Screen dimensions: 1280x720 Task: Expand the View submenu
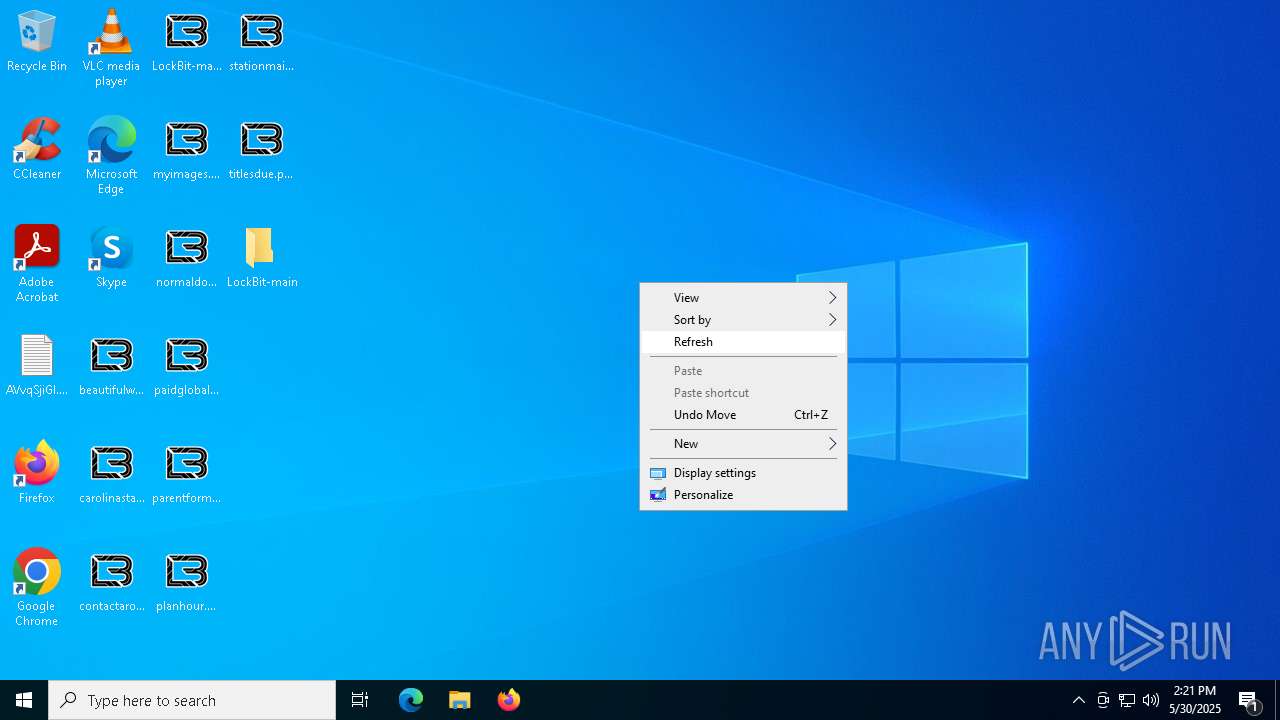(x=743, y=298)
